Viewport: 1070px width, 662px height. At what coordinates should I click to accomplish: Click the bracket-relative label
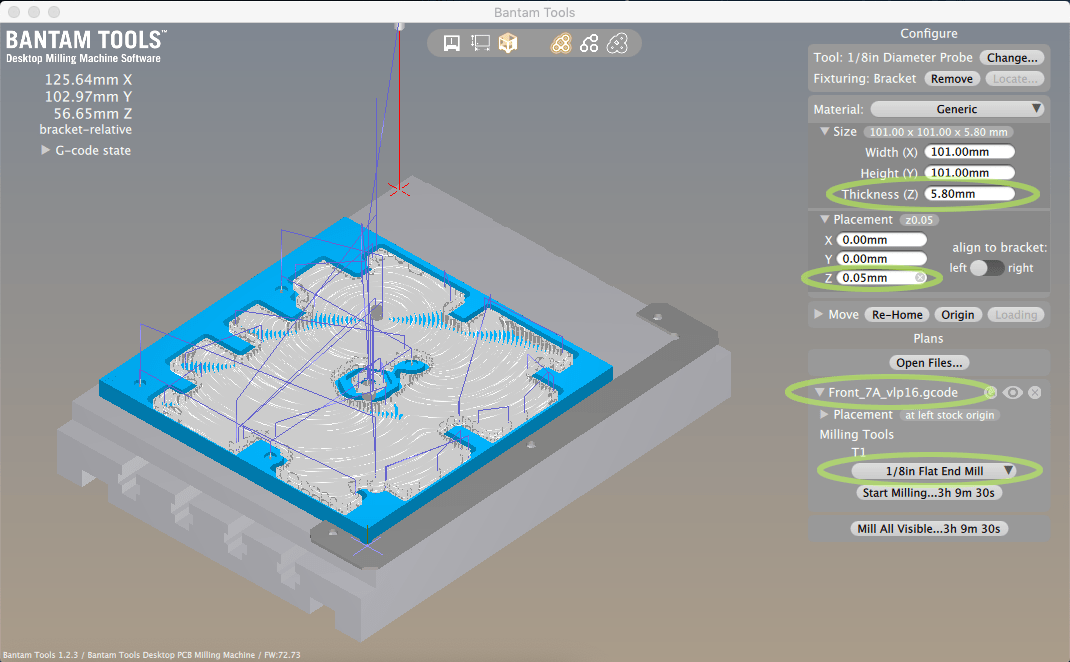pyautogui.click(x=85, y=130)
